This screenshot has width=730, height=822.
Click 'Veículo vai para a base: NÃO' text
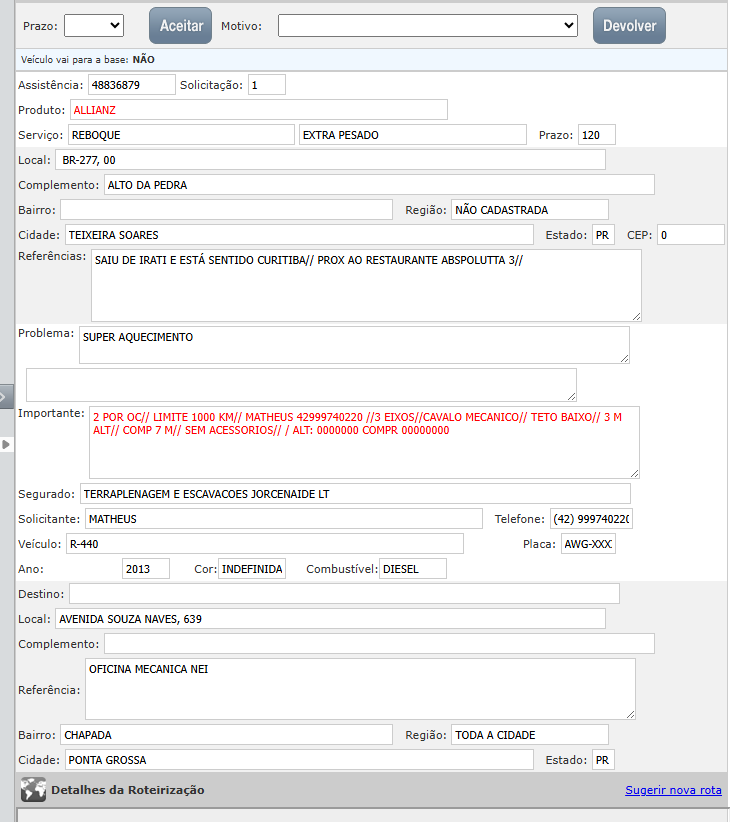88,59
